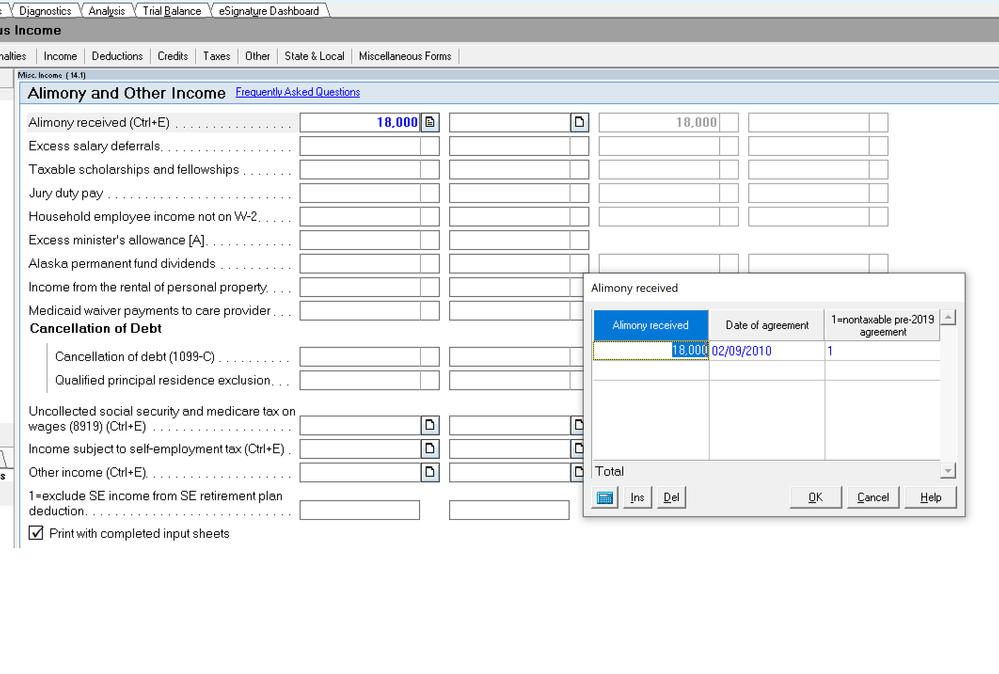999x674 pixels.
Task: Select the Deductions section tab
Action: 117,56
